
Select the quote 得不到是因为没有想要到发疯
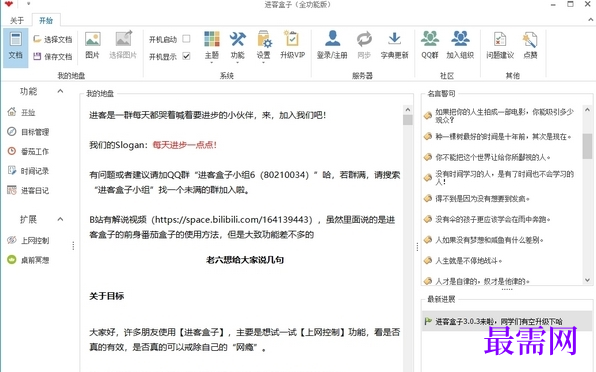(482, 199)
